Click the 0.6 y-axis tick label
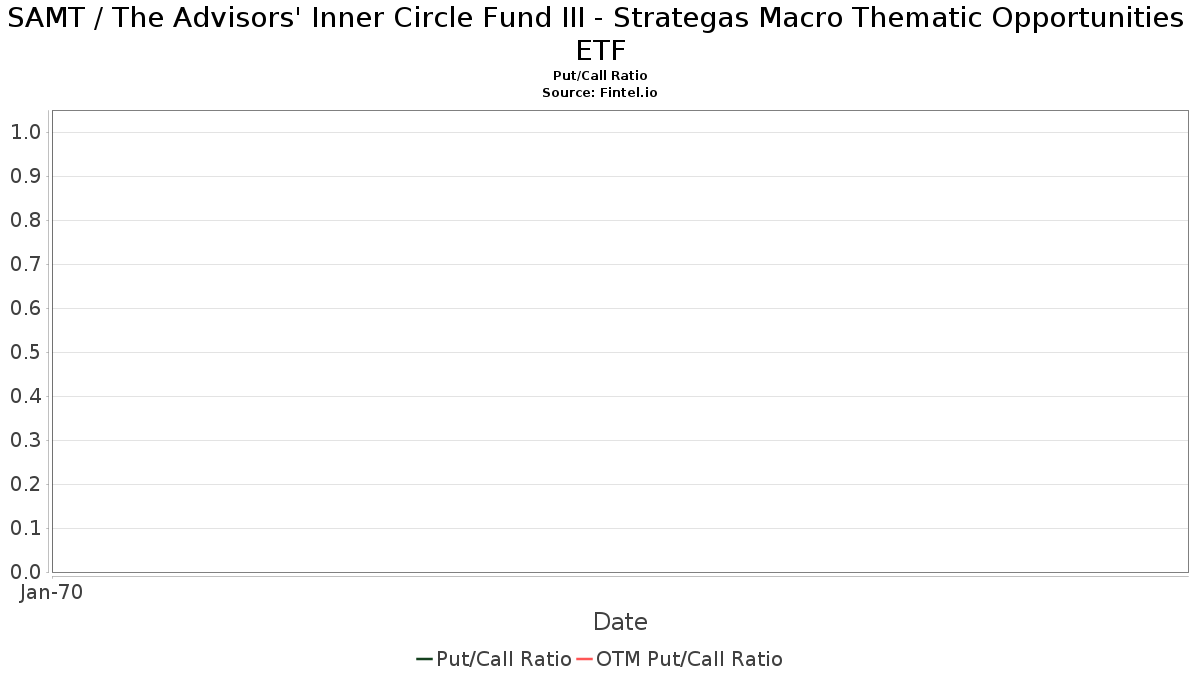The height and width of the screenshot is (675, 1200). (x=26, y=308)
